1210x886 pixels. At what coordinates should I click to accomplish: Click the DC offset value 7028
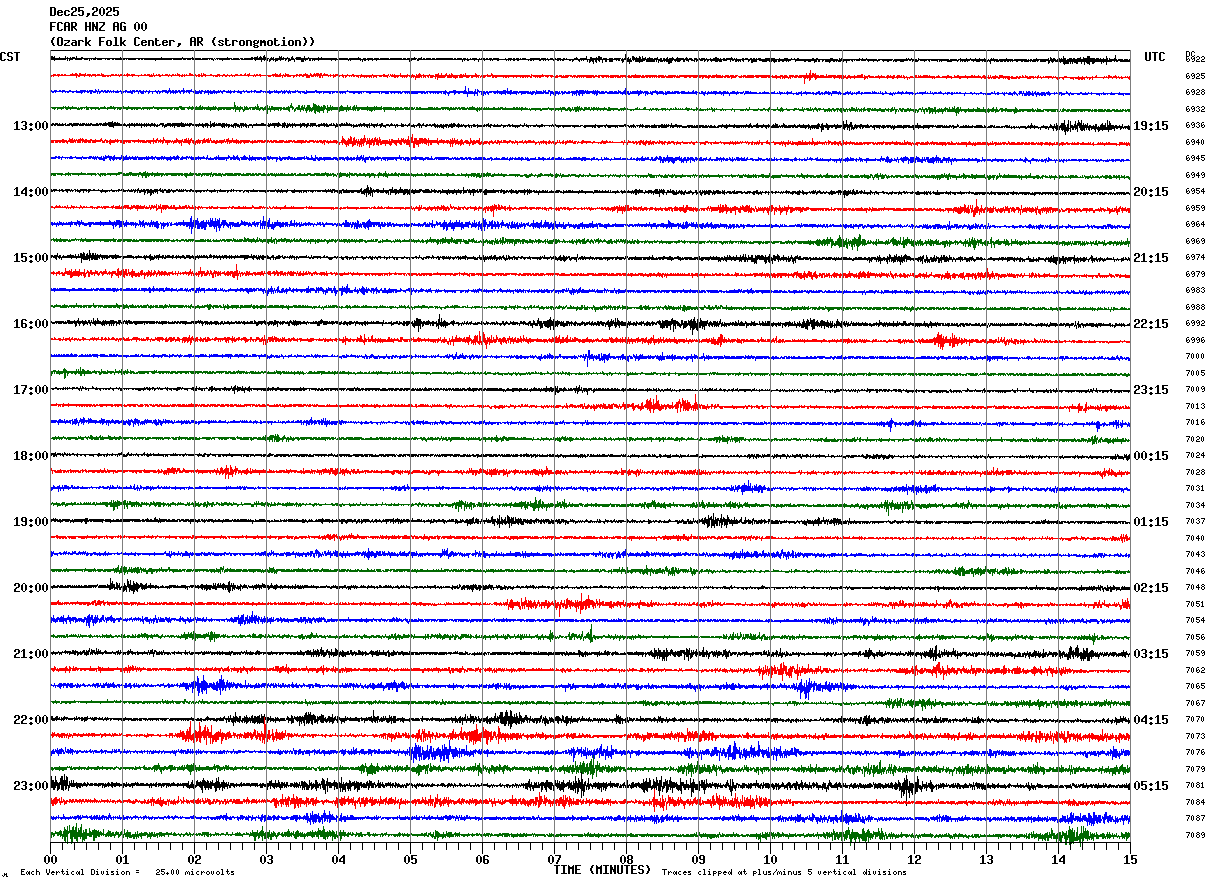(1195, 472)
